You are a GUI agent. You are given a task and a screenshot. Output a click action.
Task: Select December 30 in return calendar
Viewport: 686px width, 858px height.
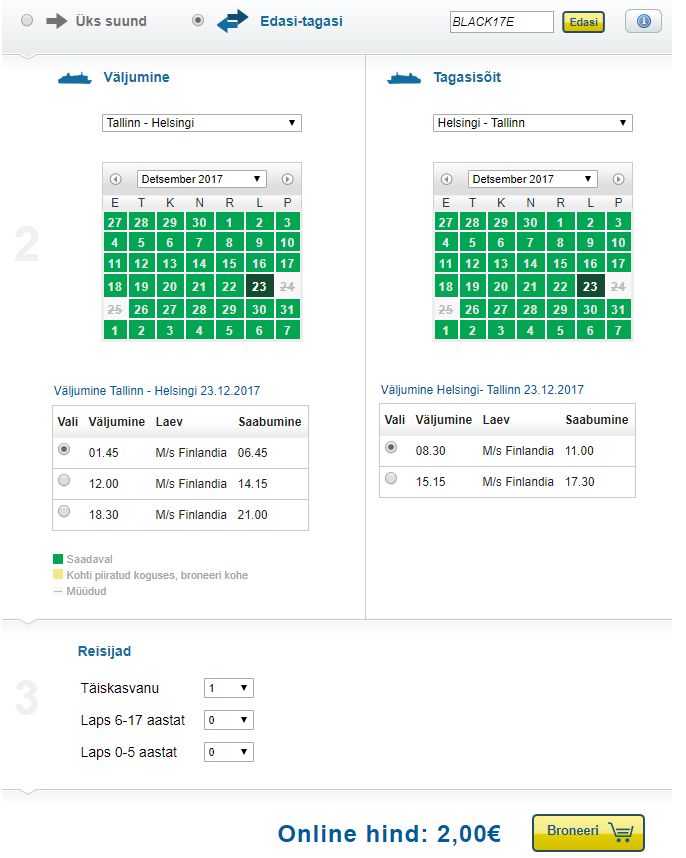pos(590,309)
